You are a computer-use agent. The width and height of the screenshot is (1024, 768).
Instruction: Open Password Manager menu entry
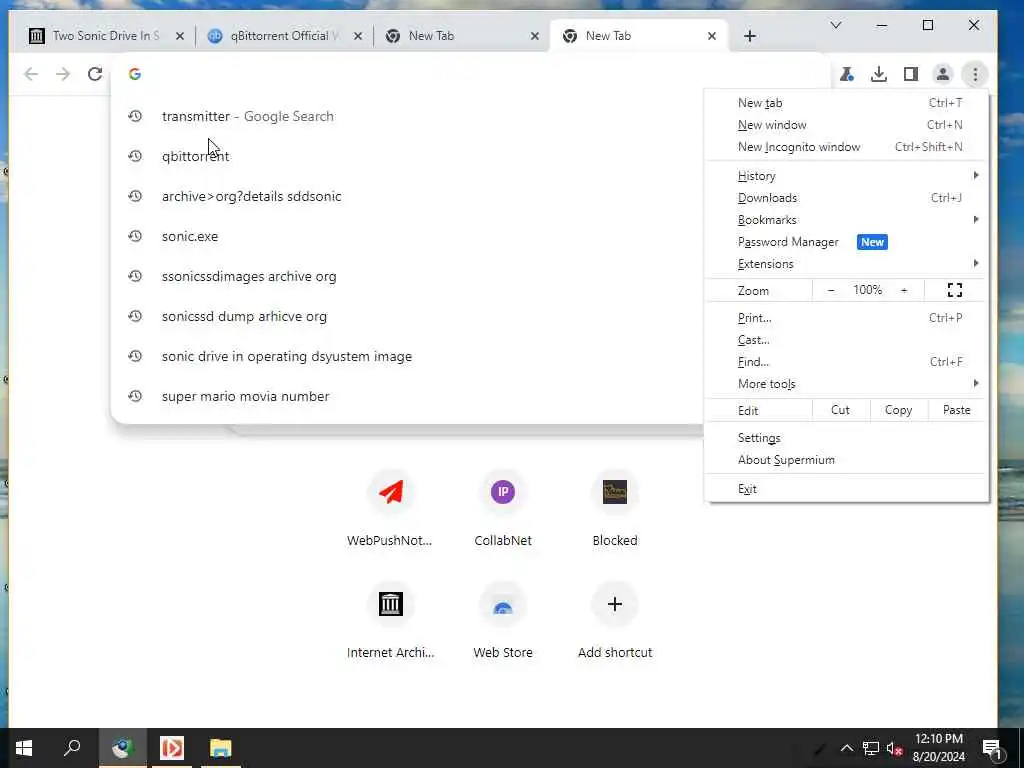pos(846,242)
